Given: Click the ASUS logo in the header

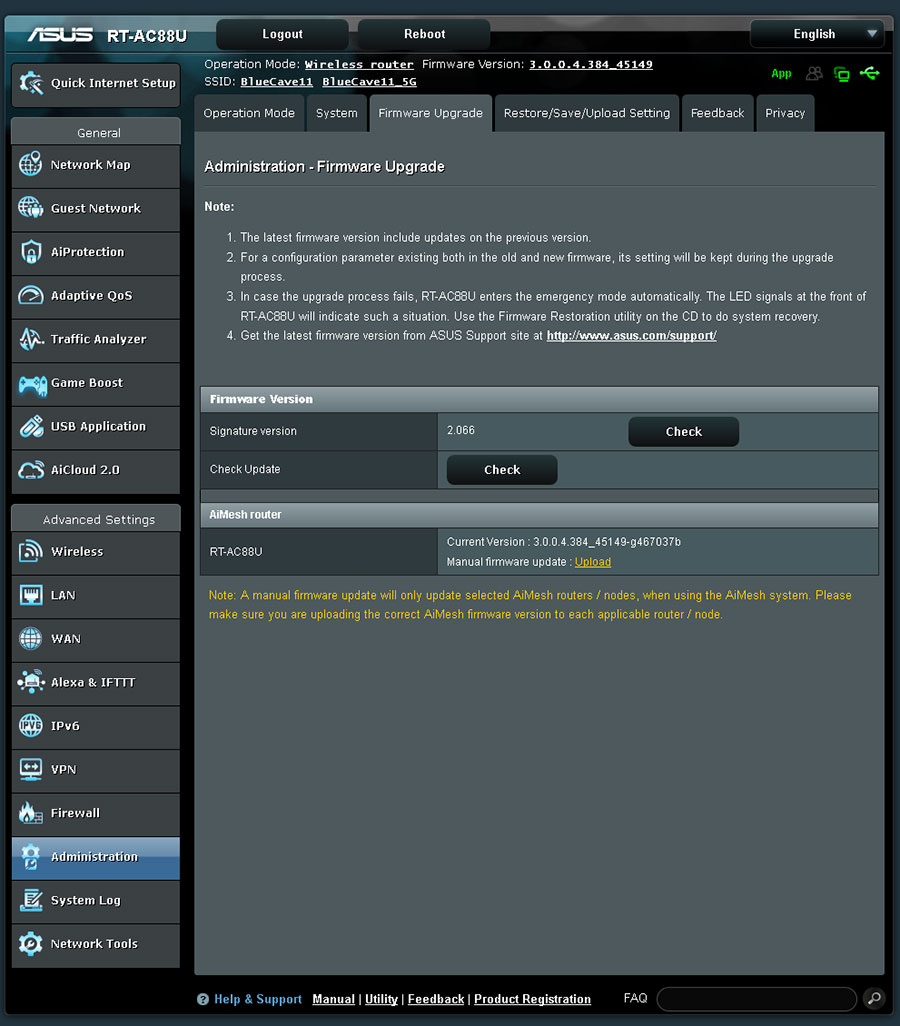Looking at the screenshot, I should (x=60, y=34).
